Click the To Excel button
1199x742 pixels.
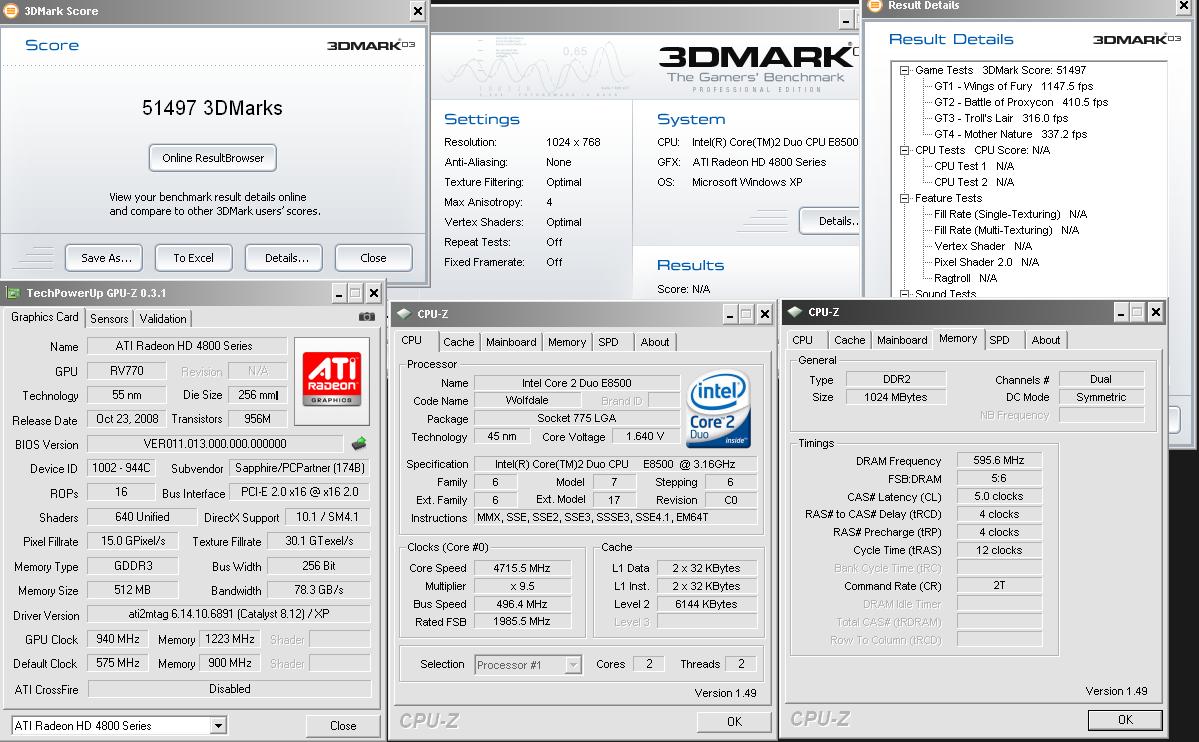[193, 258]
